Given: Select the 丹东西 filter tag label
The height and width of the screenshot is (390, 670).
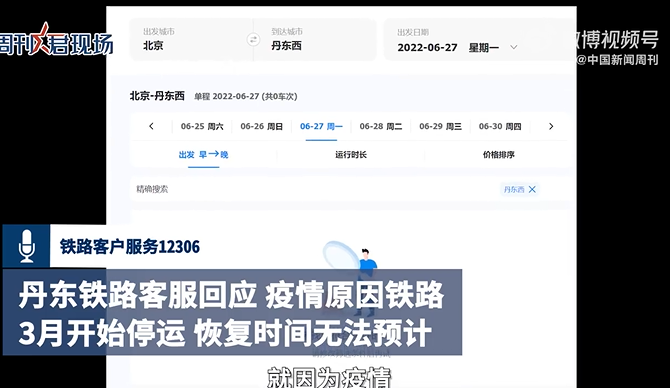Looking at the screenshot, I should (x=514, y=189).
